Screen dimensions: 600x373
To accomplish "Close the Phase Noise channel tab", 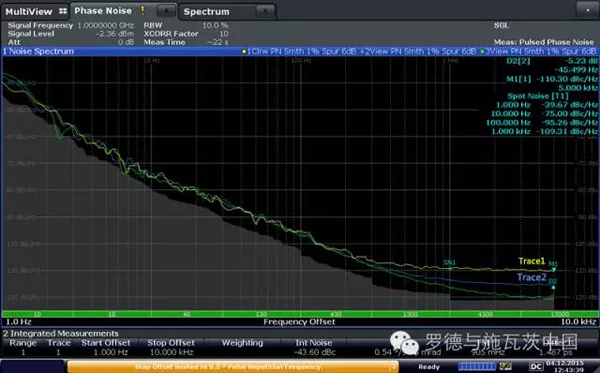I will pyautogui.click(x=166, y=11).
